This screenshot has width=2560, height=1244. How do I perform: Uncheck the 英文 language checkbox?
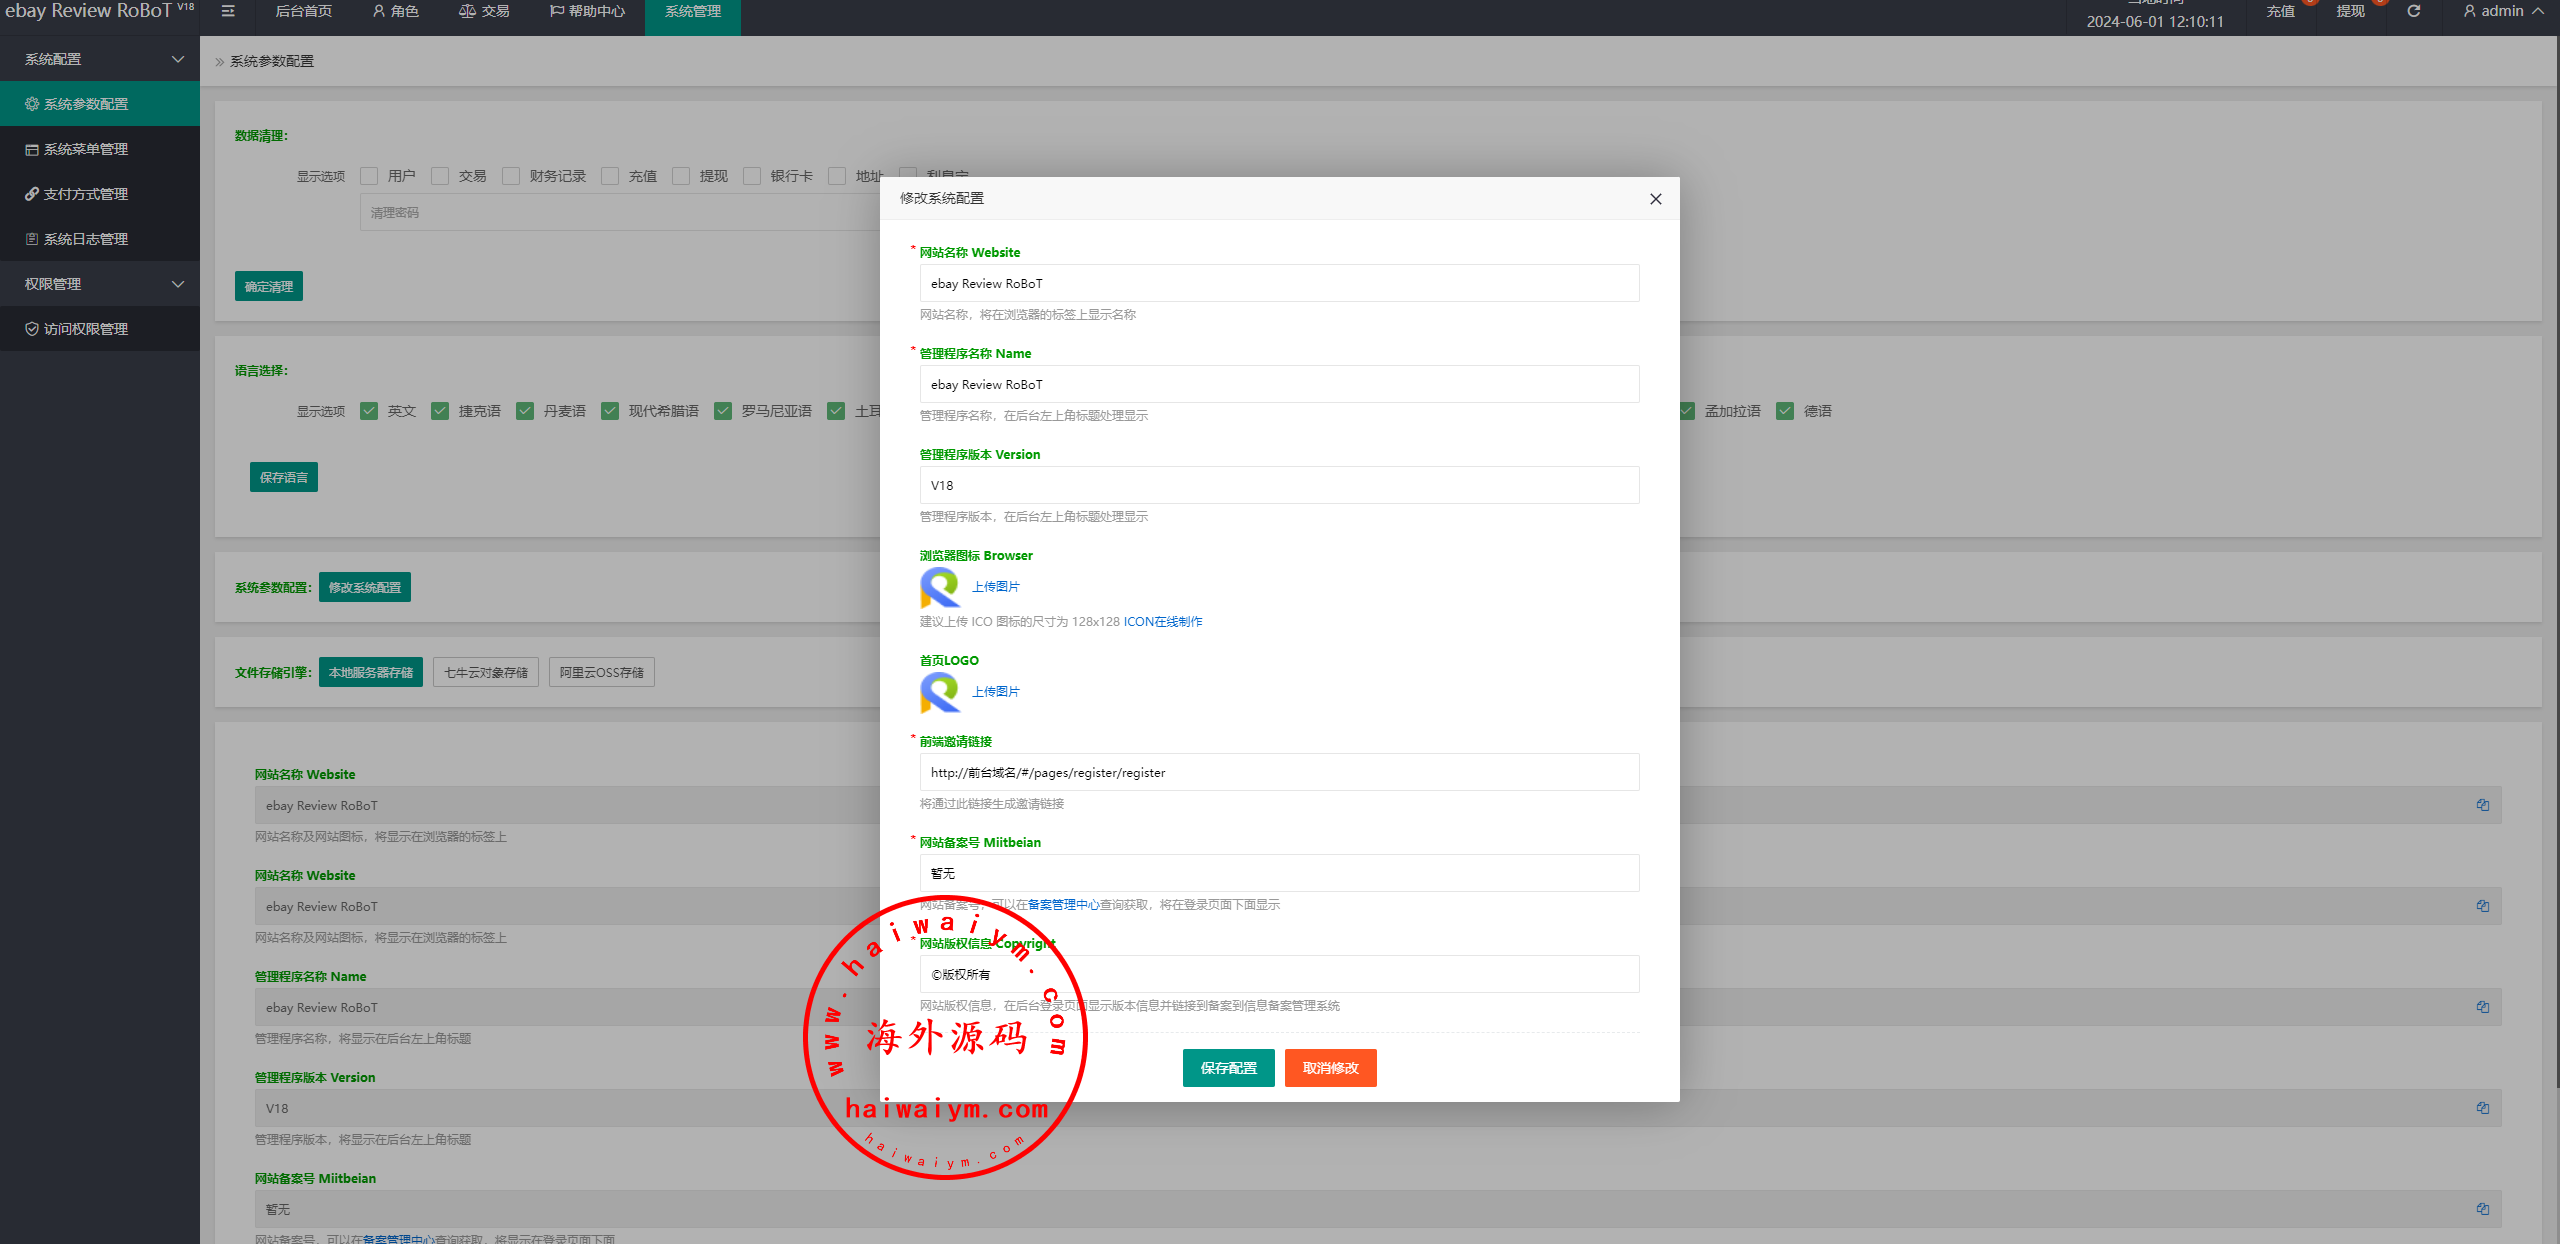click(369, 411)
